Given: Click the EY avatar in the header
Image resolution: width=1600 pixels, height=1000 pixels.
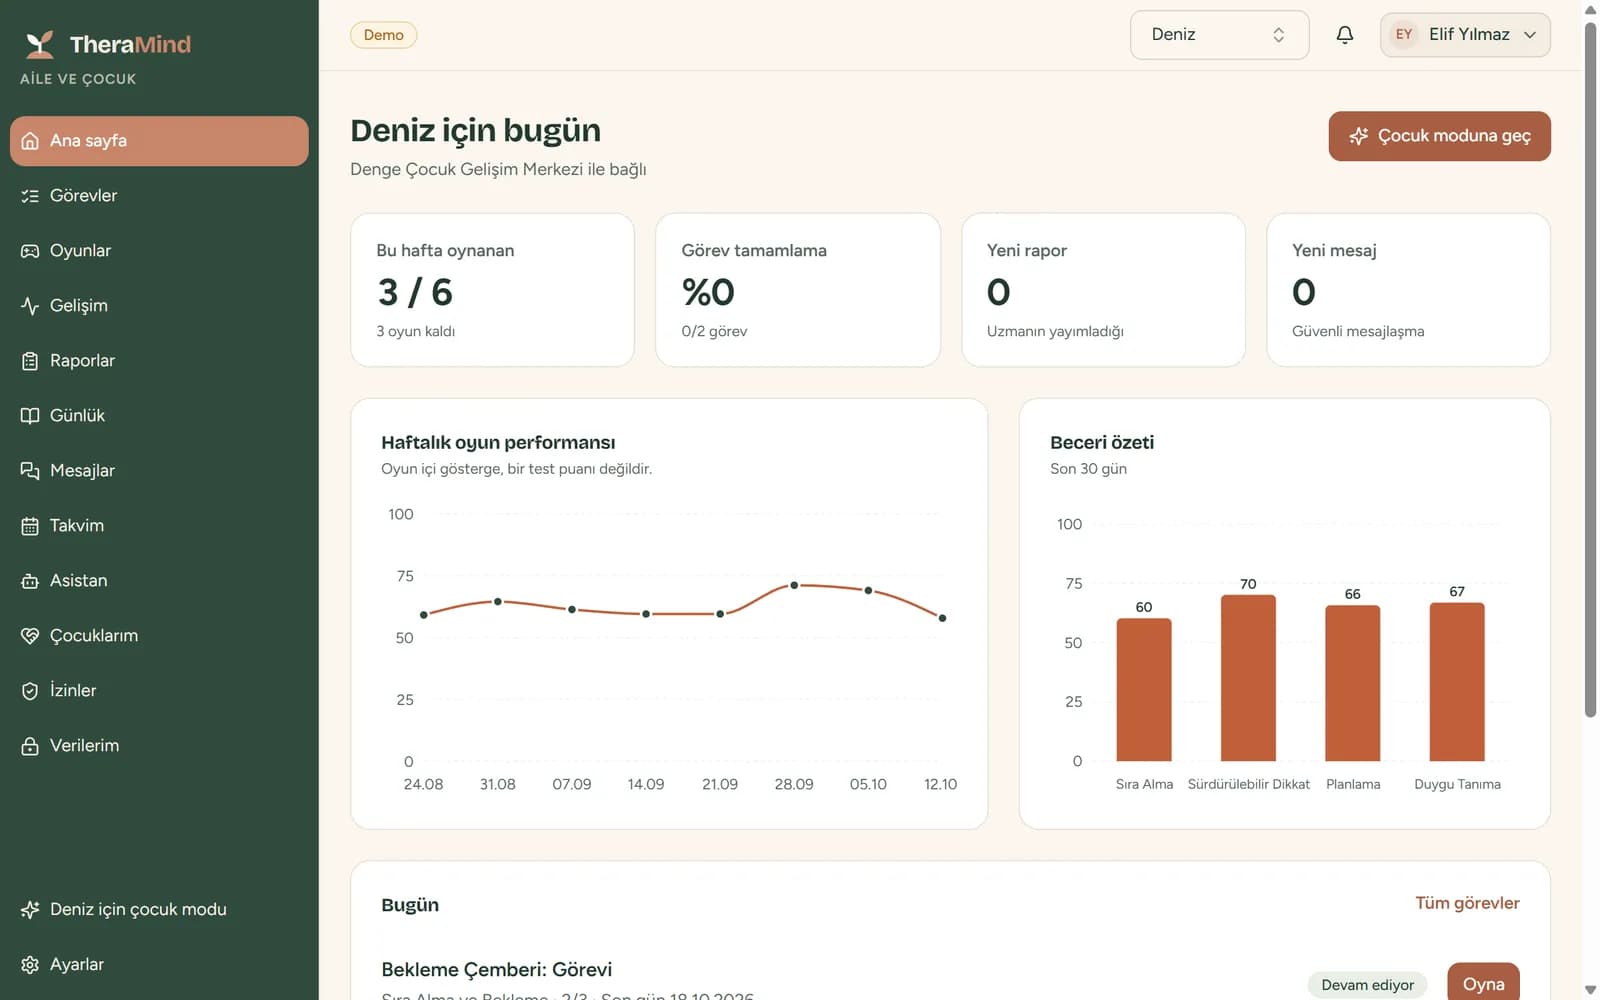Looking at the screenshot, I should point(1404,35).
